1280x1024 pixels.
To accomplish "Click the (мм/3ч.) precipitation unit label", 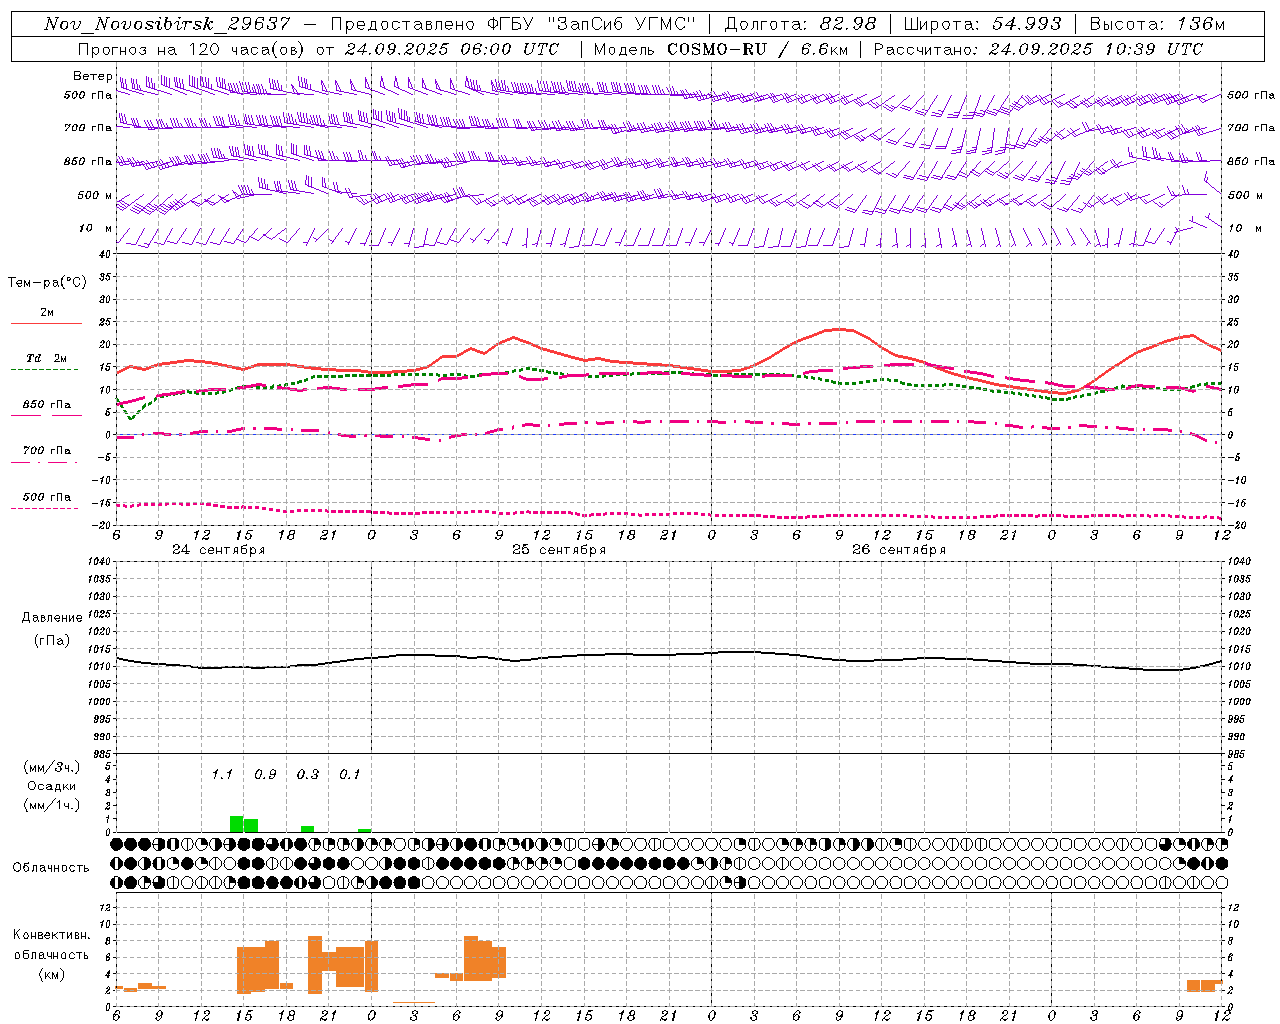I will (x=51, y=767).
